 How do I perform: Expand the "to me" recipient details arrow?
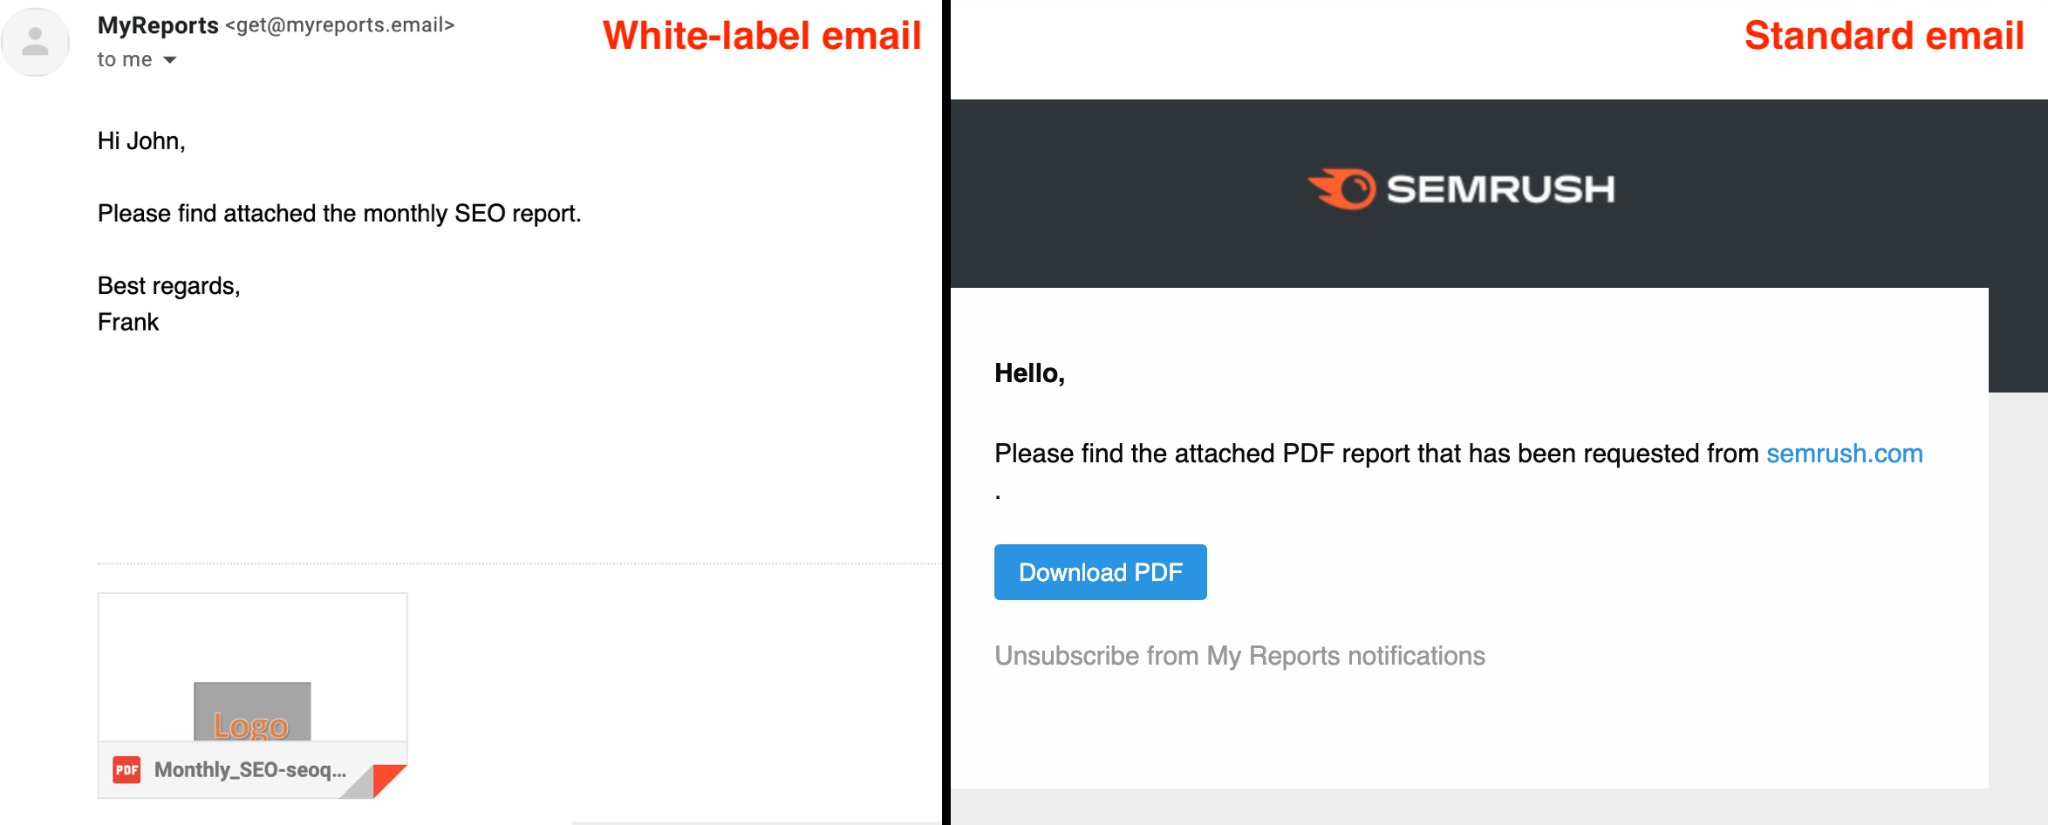pos(170,60)
